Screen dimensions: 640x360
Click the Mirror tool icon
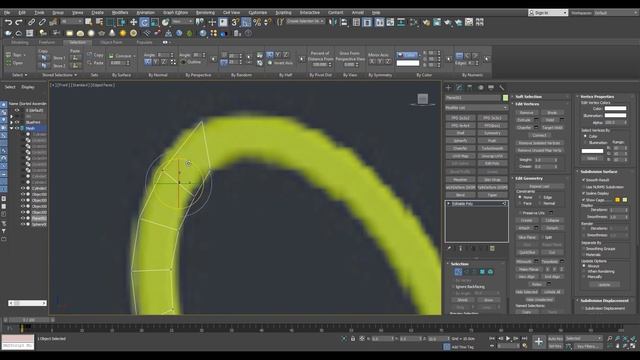tap(333, 22)
